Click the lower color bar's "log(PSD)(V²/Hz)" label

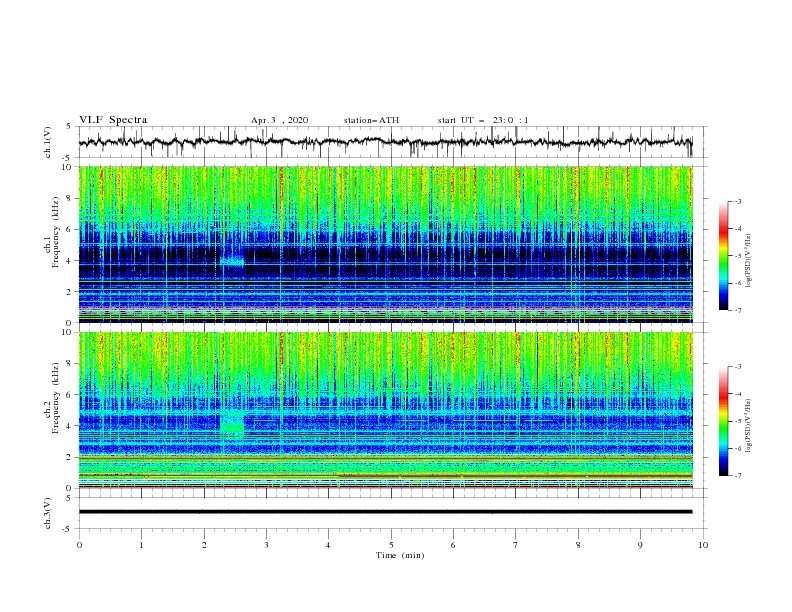click(x=748, y=426)
